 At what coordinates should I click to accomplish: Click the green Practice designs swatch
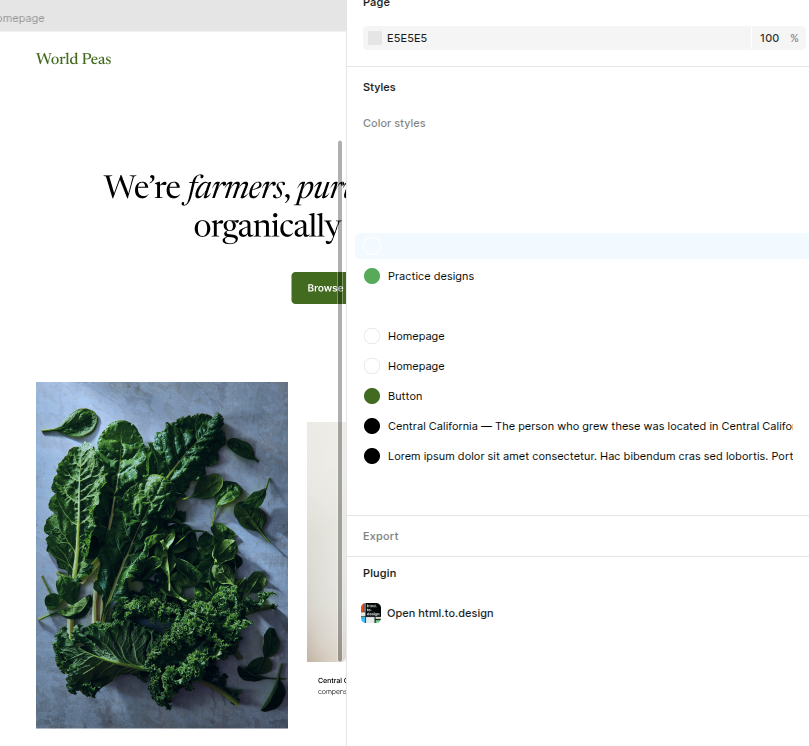click(372, 276)
